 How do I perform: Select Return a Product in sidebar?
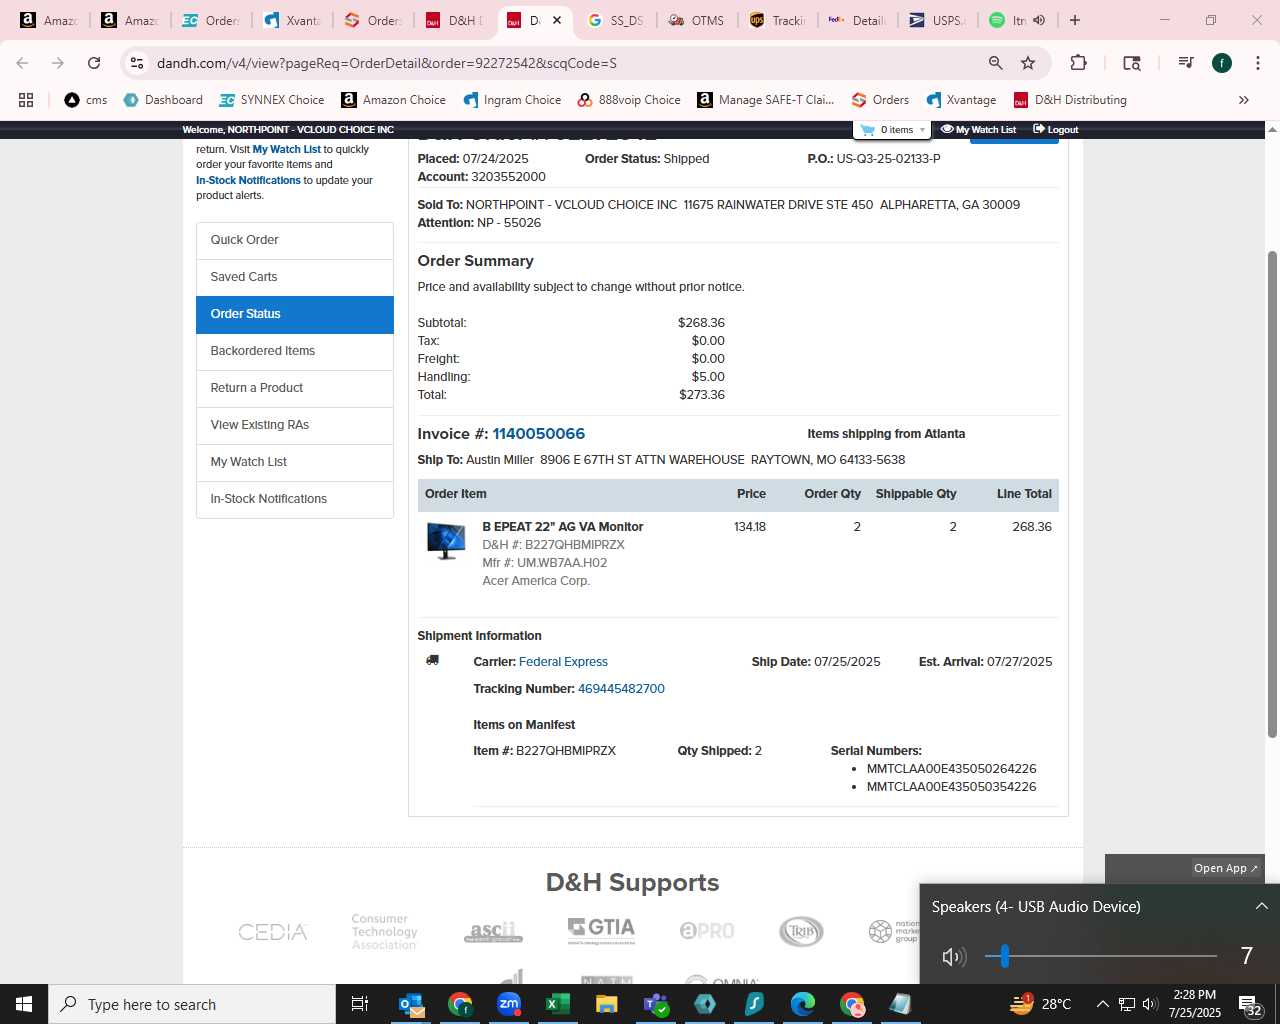pyautogui.click(x=295, y=388)
